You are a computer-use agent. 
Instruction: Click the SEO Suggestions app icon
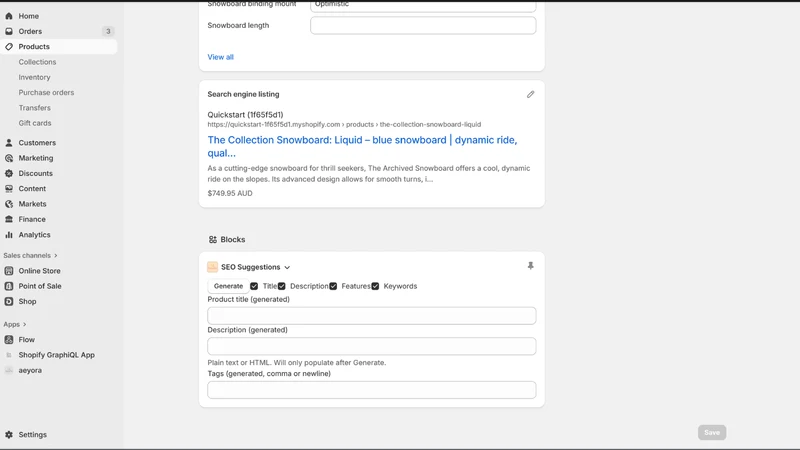point(212,267)
